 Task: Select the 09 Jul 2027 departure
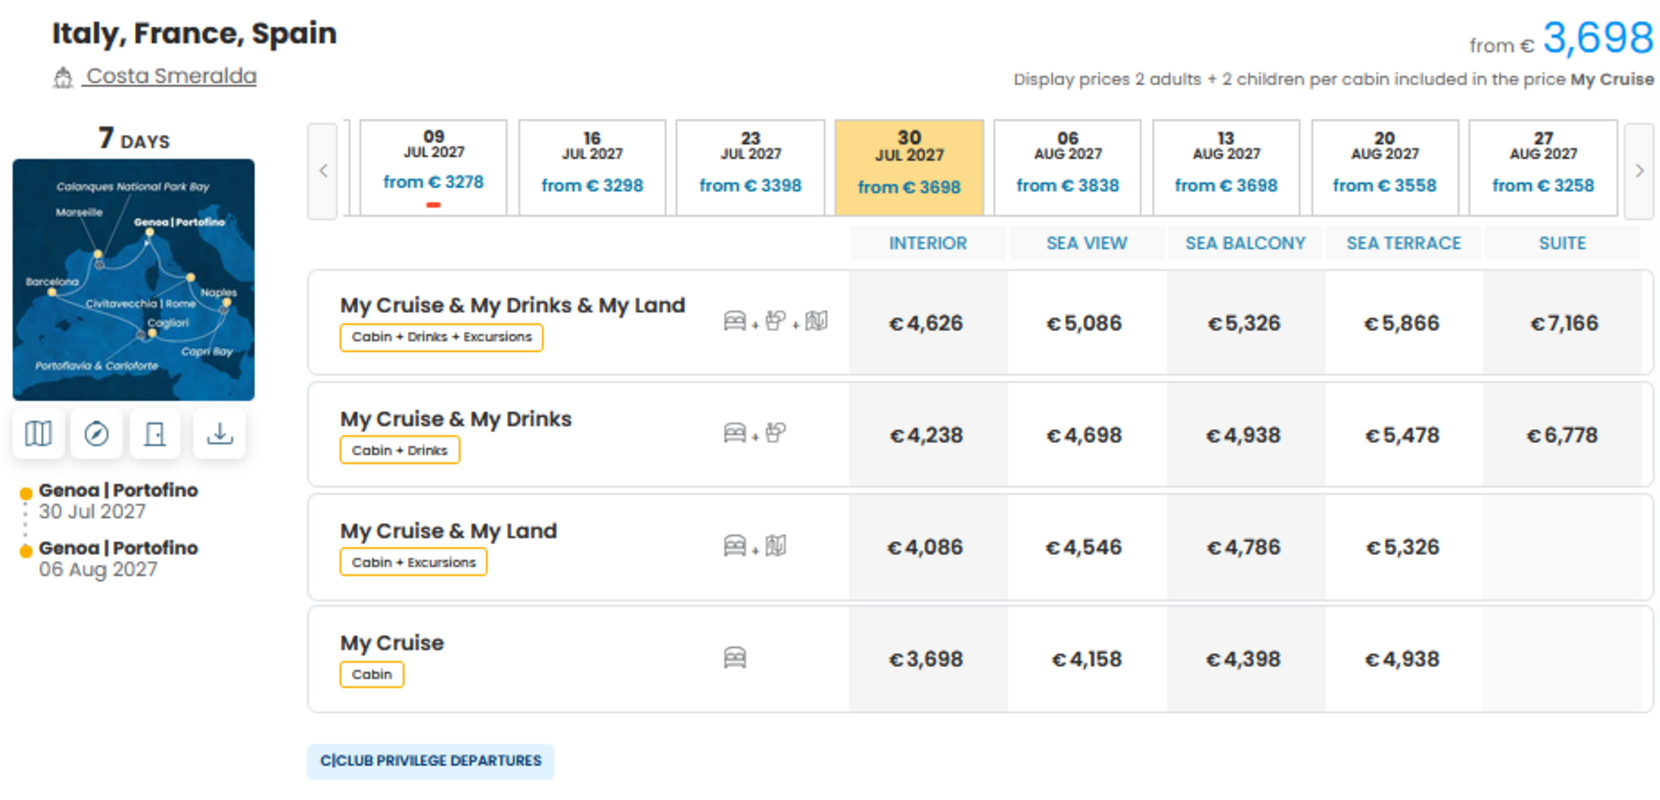(433, 167)
